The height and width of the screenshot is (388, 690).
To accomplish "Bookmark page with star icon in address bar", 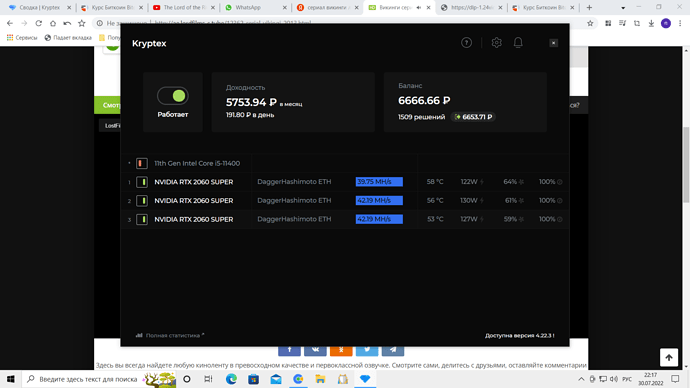I will [590, 23].
